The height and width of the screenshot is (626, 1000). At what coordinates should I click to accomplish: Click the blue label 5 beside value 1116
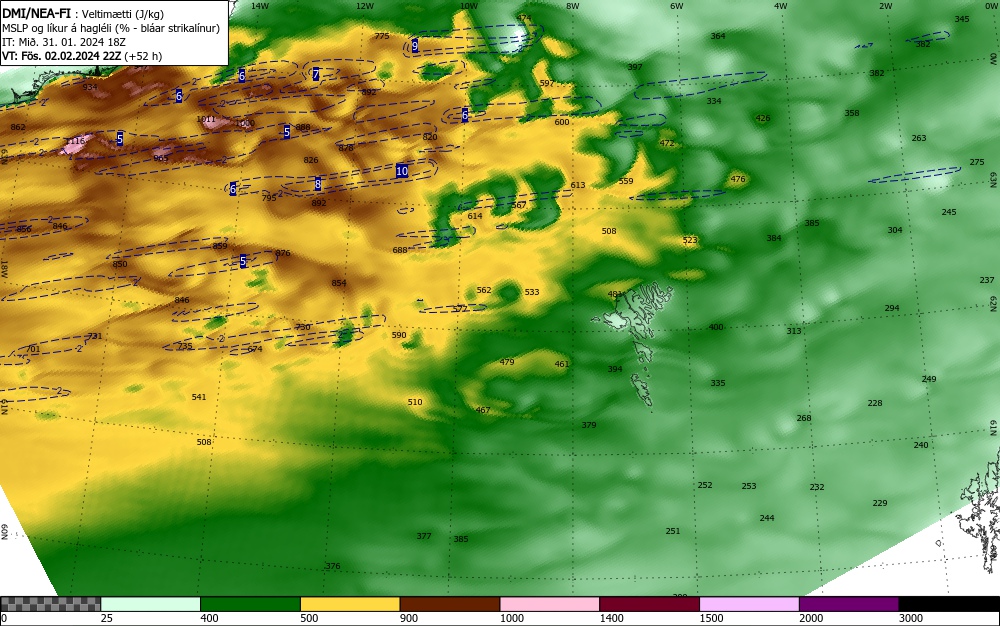[x=120, y=138]
